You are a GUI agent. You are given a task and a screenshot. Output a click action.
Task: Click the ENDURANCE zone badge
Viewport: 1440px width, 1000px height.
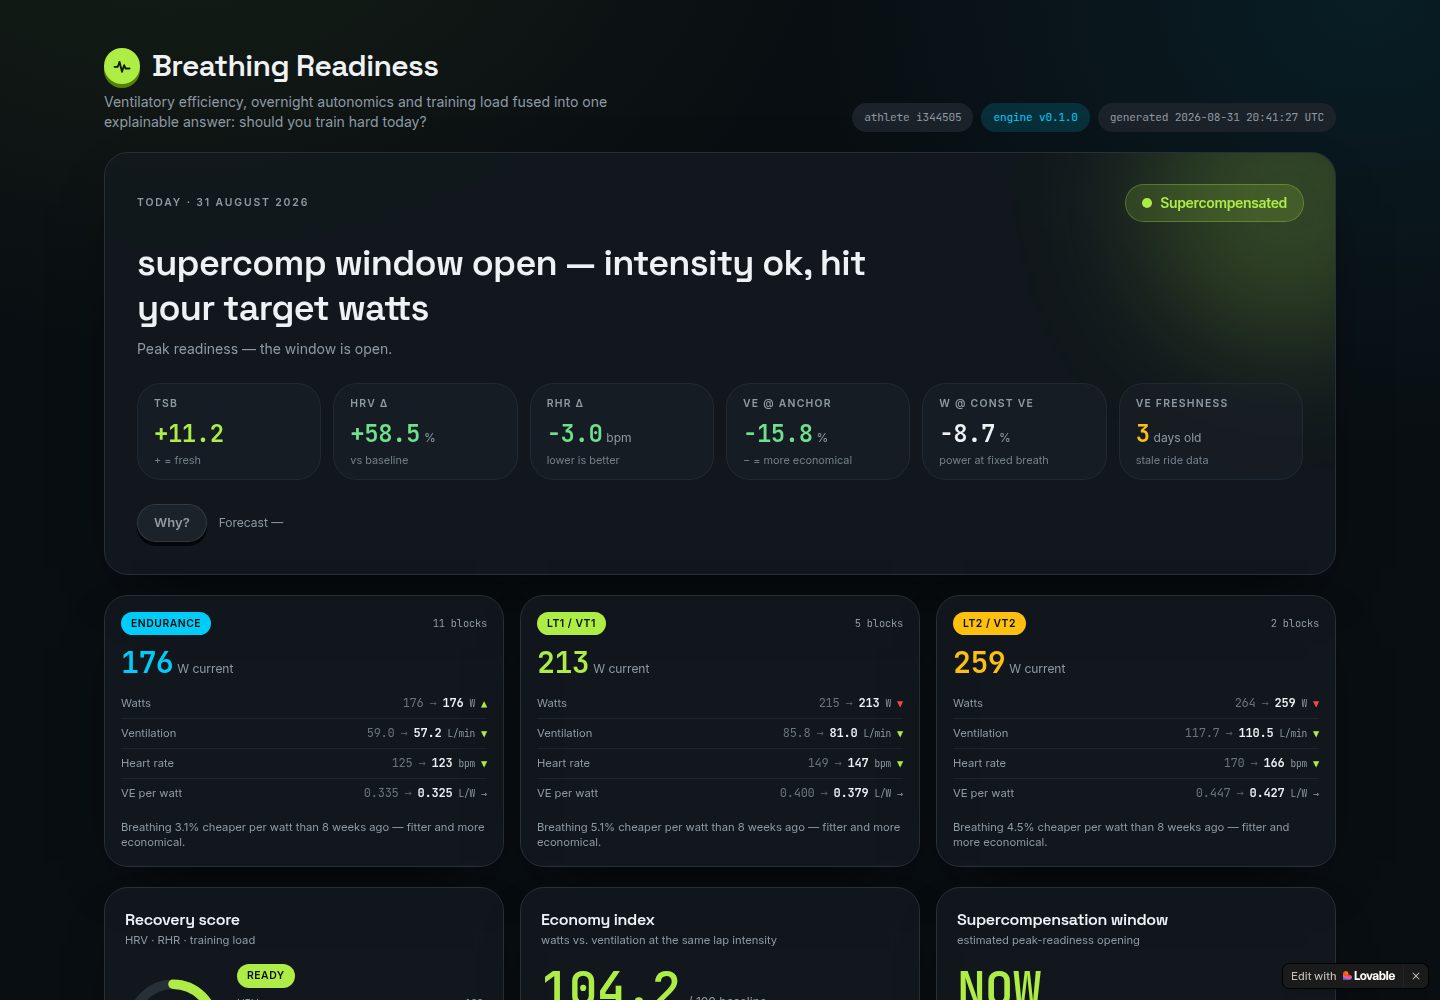[166, 624]
